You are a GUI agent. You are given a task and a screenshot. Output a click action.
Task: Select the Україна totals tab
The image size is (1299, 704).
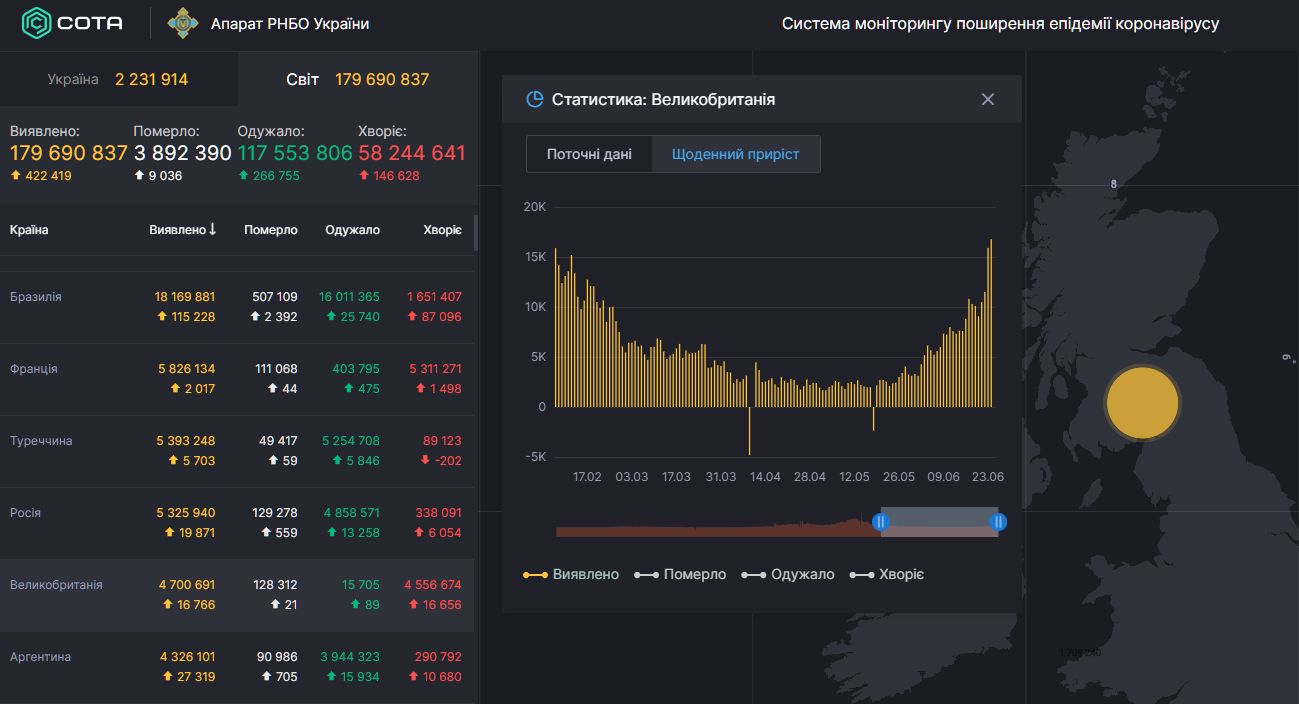coord(118,79)
